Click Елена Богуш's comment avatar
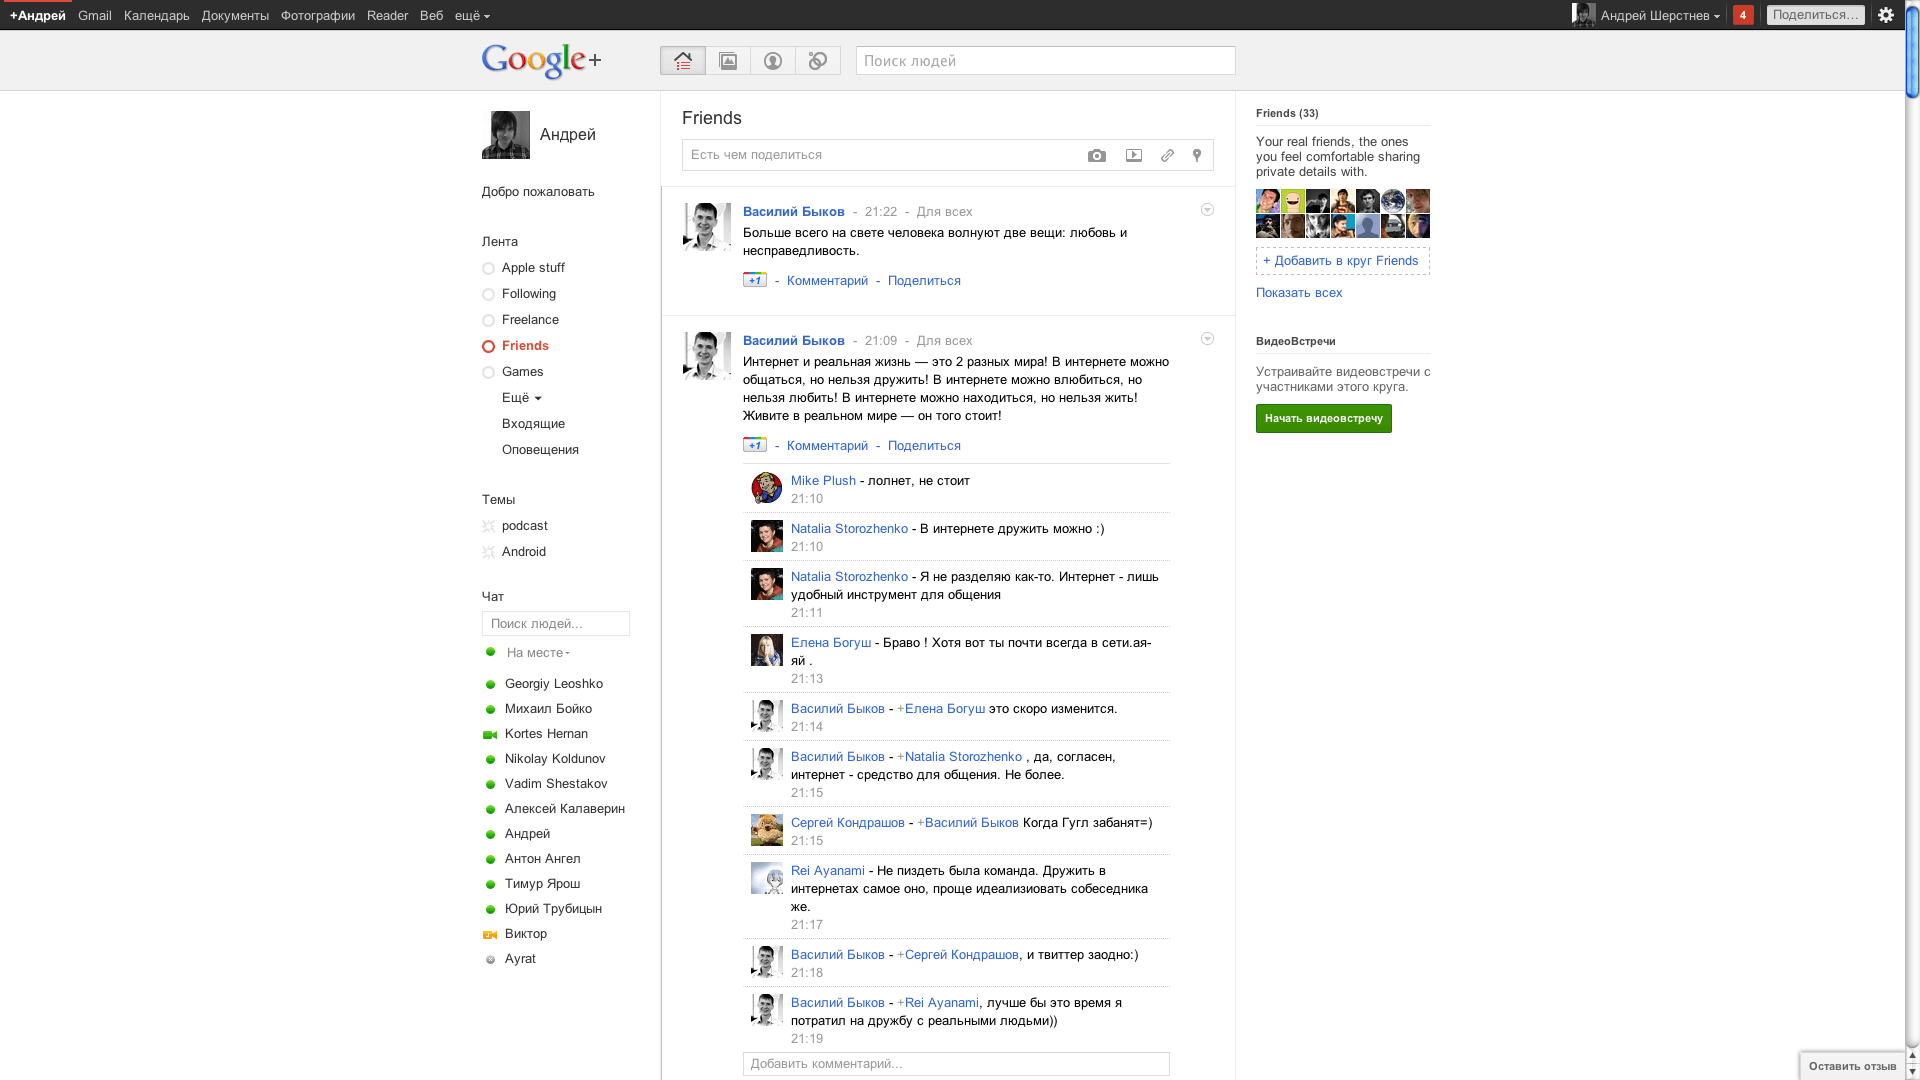The image size is (1920, 1080). pyautogui.click(x=767, y=650)
